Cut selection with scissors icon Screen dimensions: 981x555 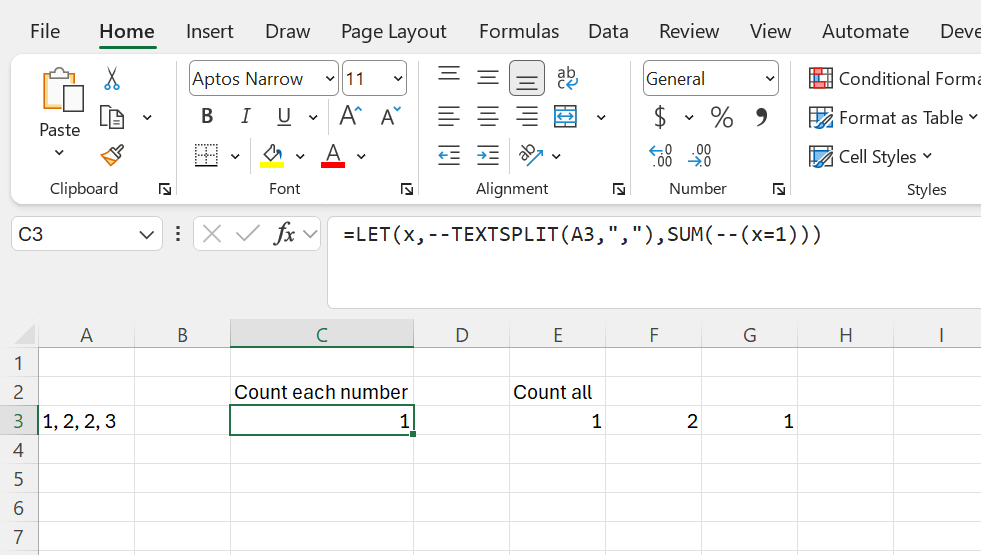click(x=111, y=79)
